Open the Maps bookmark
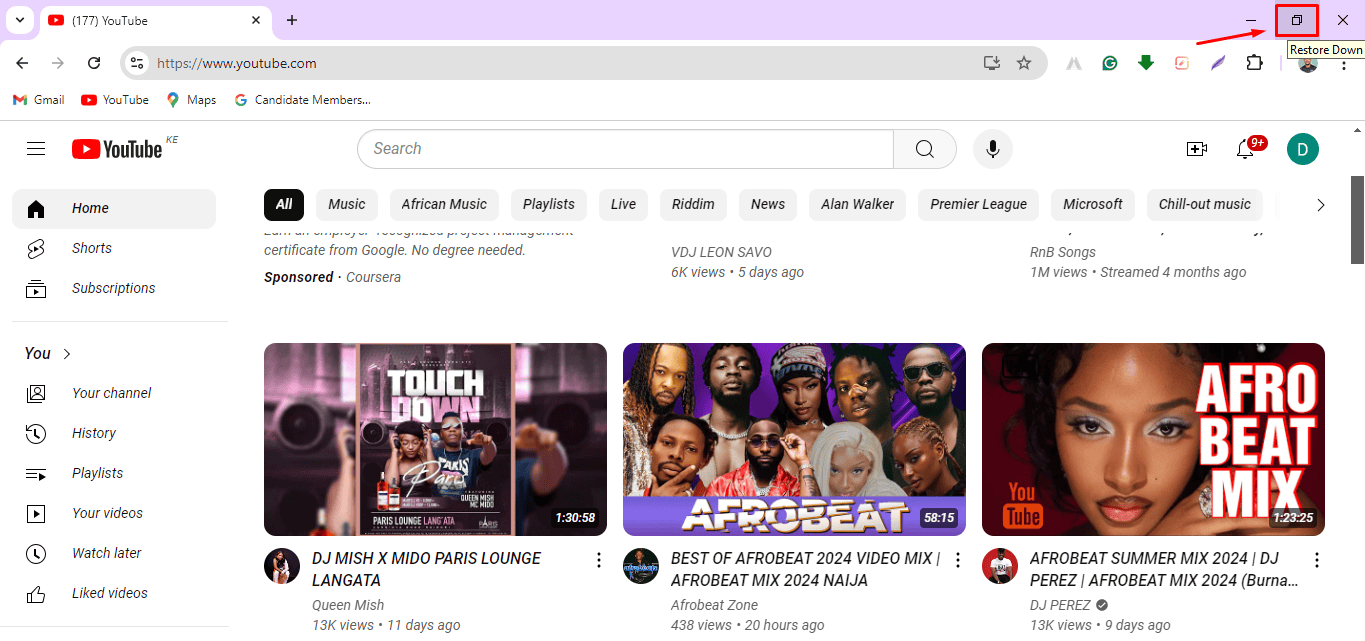1365x641 pixels. (191, 100)
